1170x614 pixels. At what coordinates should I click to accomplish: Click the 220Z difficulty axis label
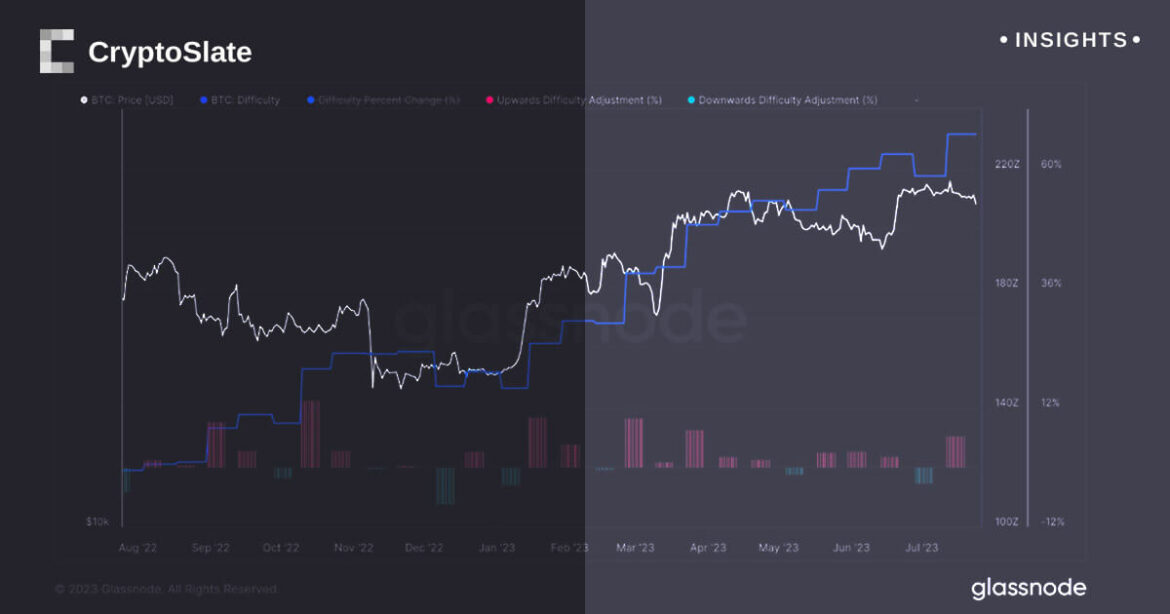(1006, 164)
